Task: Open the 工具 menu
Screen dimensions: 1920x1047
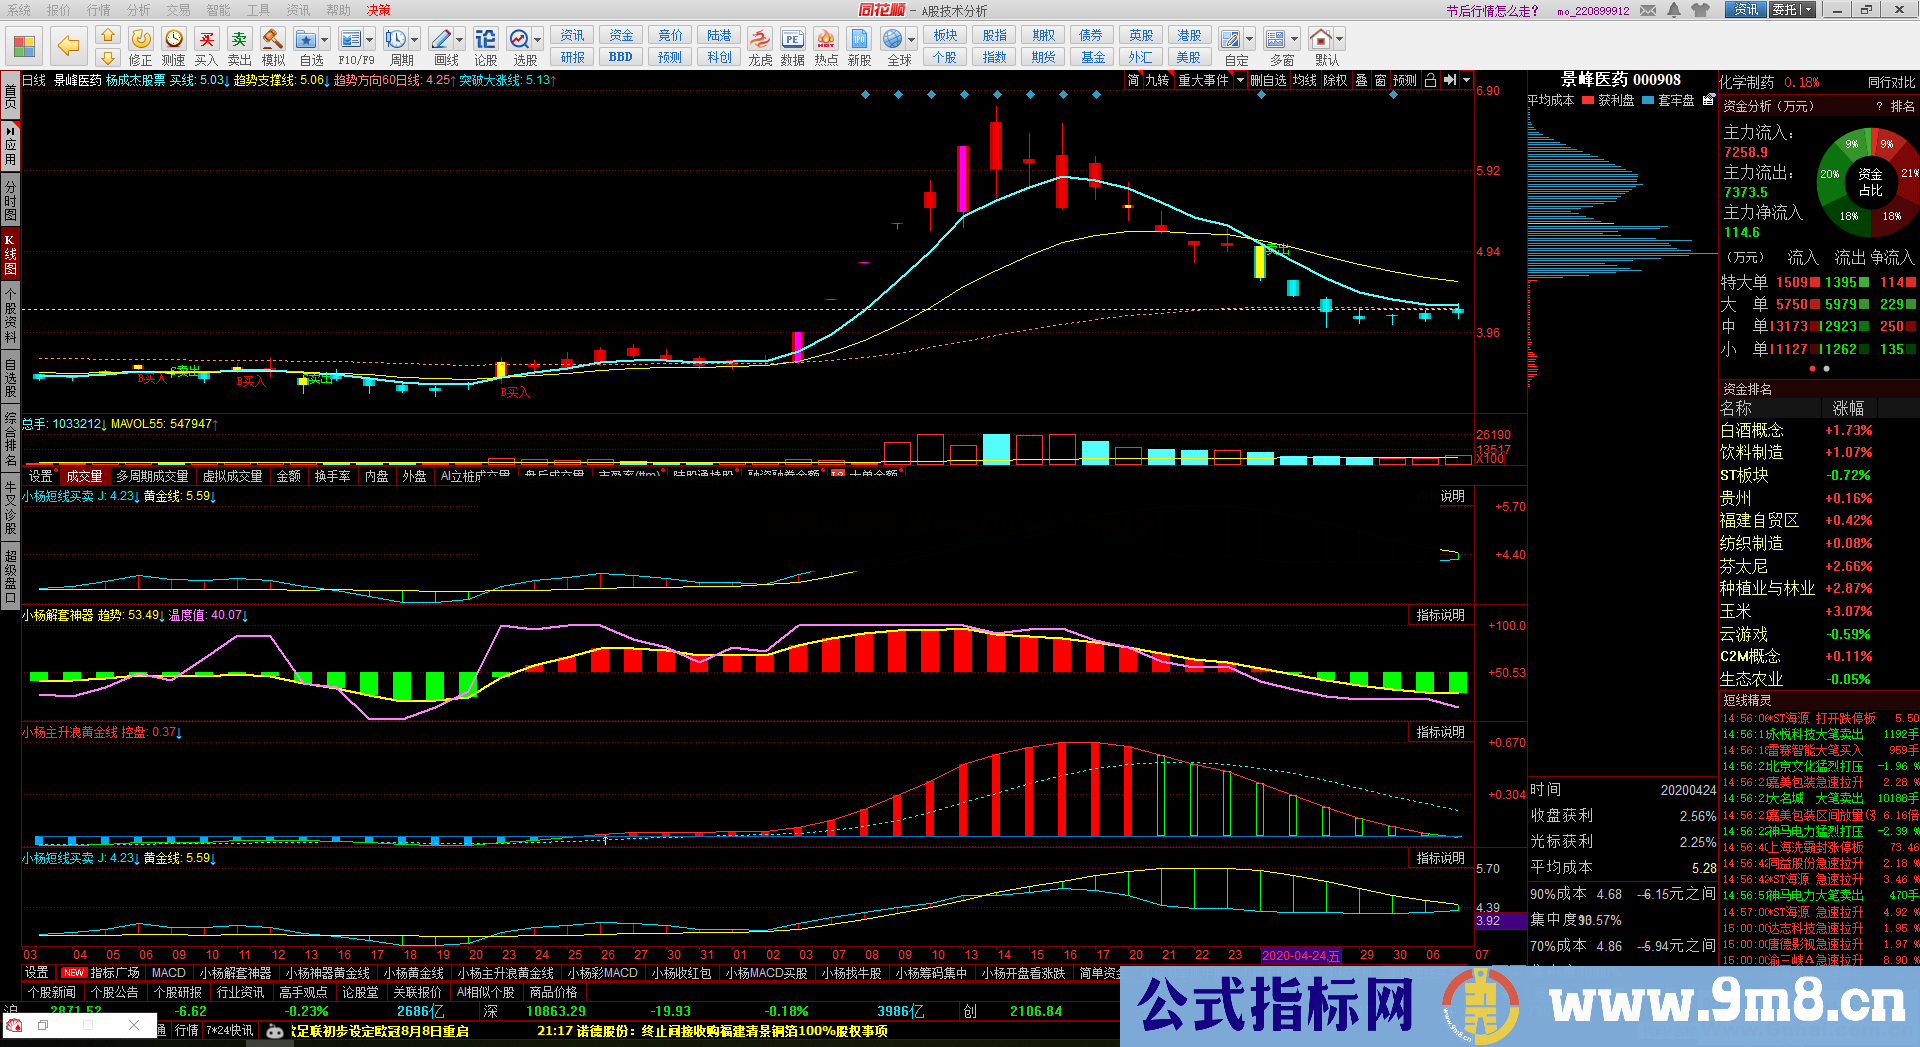Action: (x=258, y=10)
